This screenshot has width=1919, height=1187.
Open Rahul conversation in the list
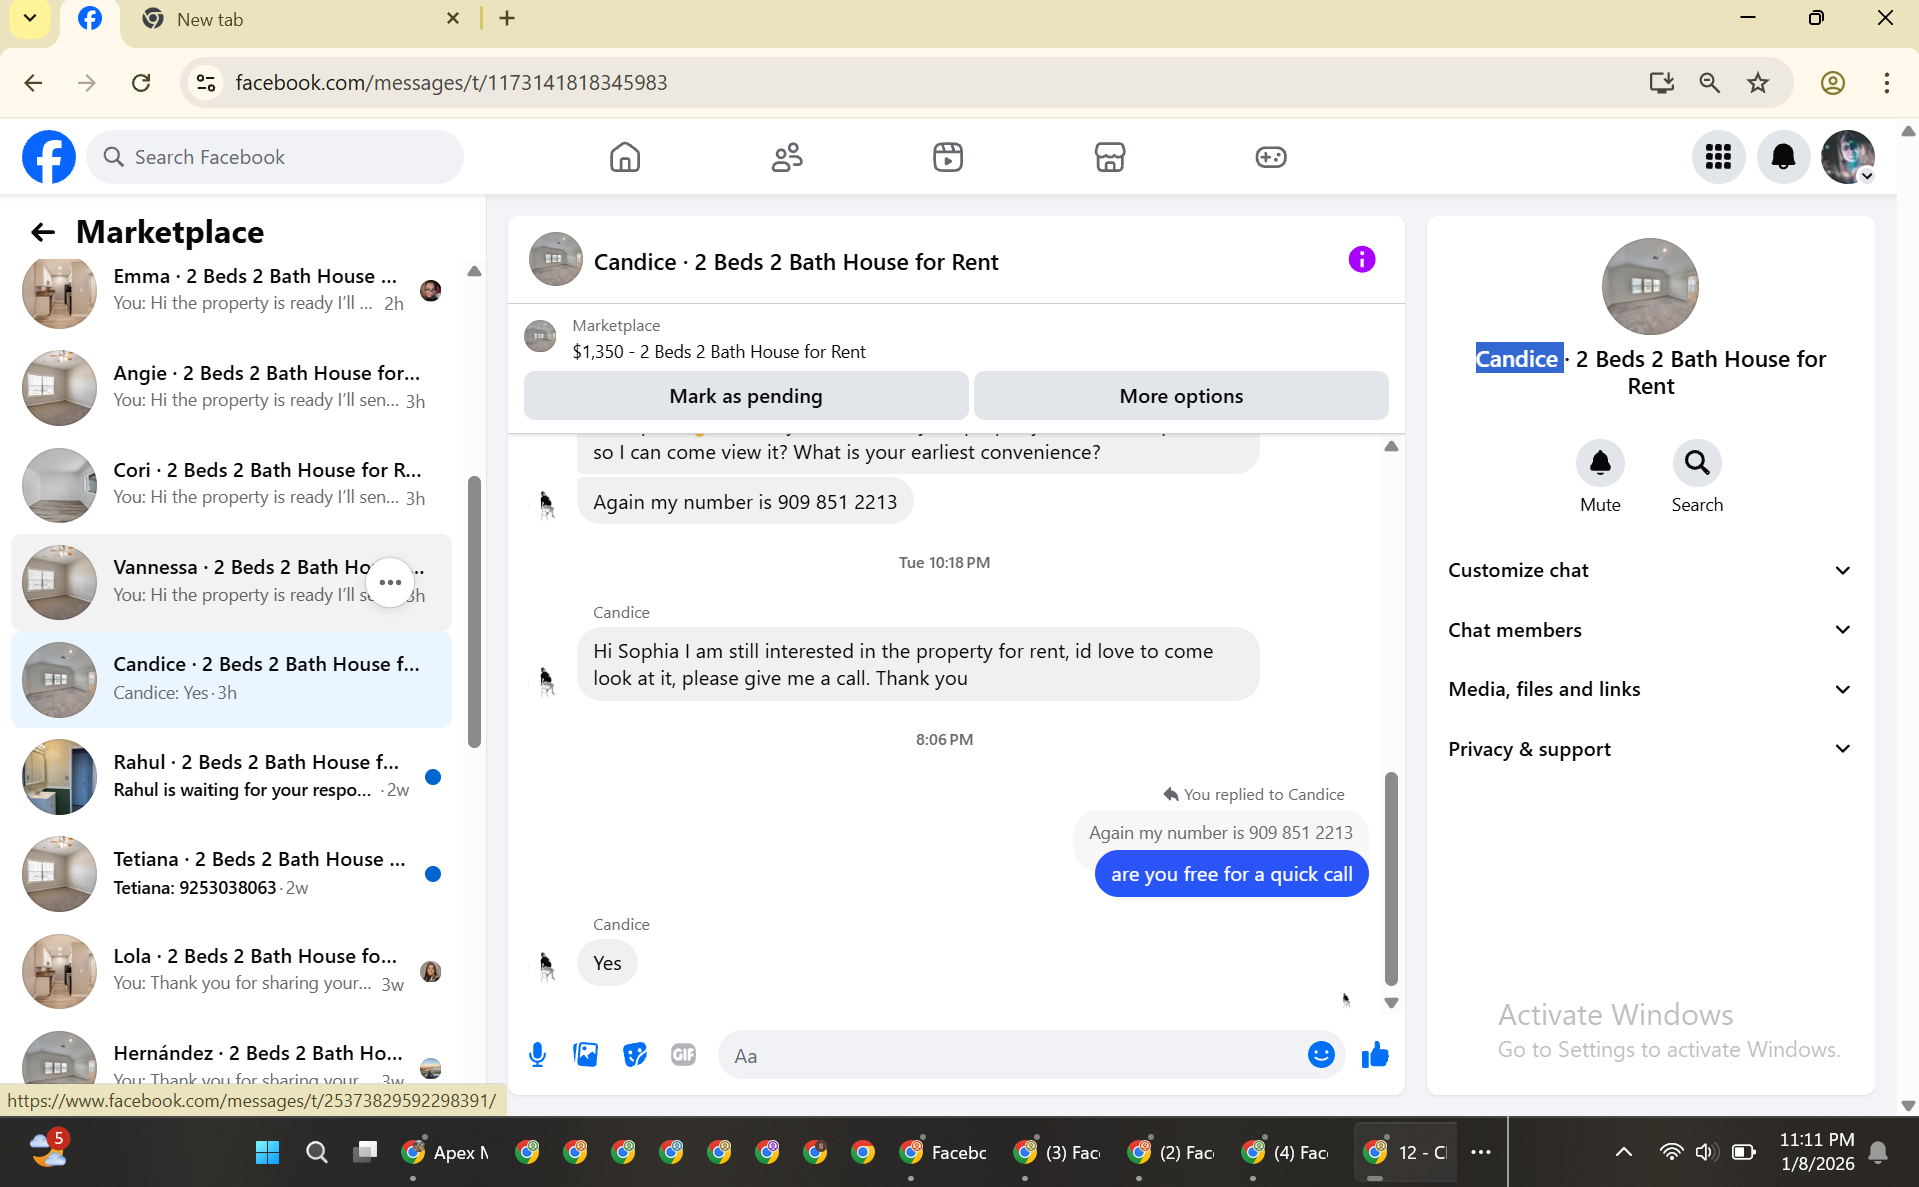click(x=231, y=777)
